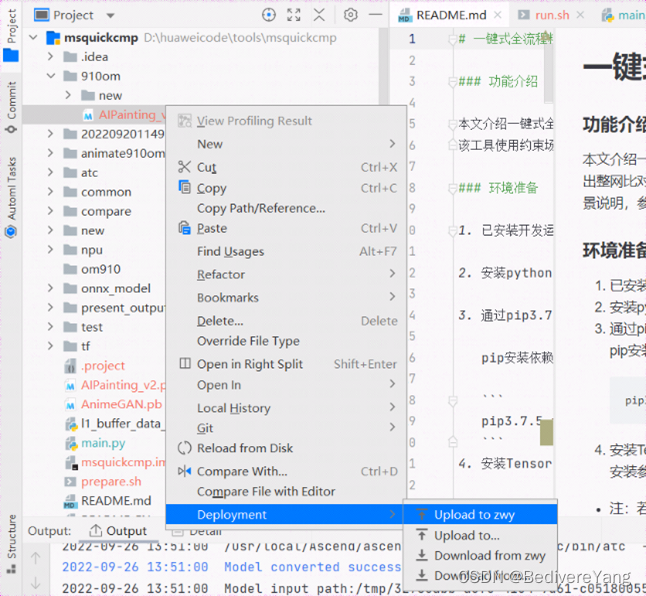Choose Copy from context menu

286,188
